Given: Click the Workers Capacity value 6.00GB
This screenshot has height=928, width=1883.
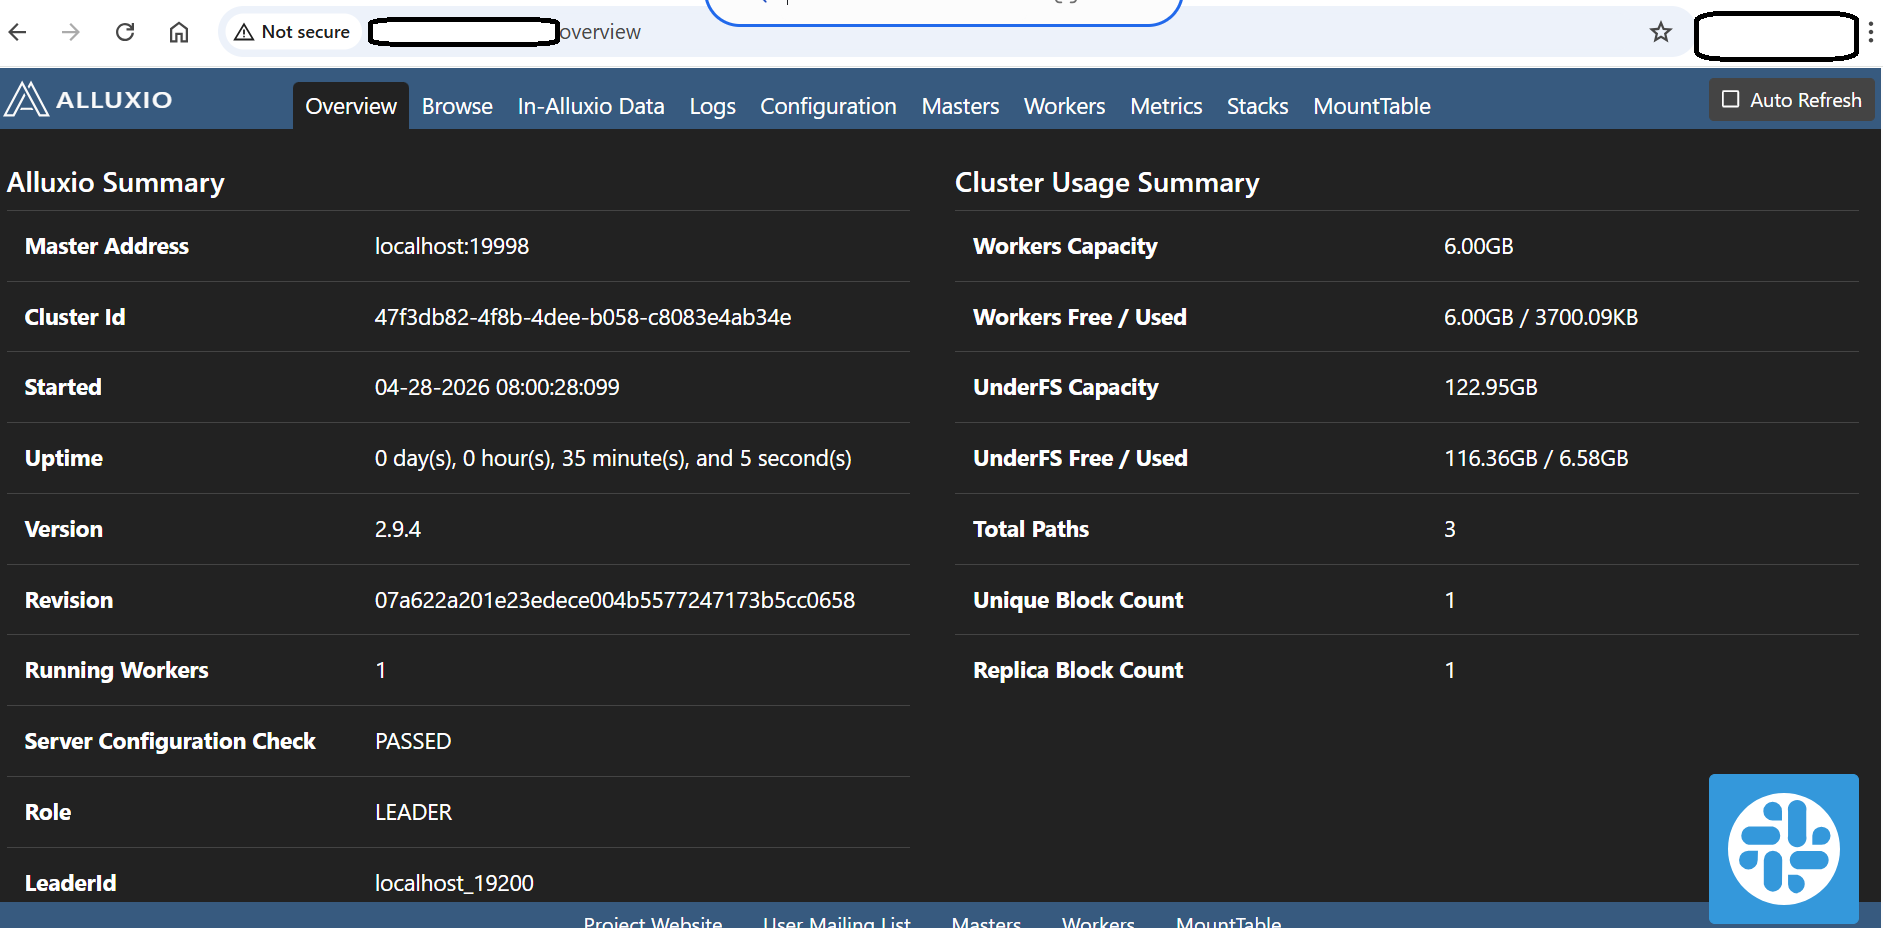Looking at the screenshot, I should [1478, 246].
